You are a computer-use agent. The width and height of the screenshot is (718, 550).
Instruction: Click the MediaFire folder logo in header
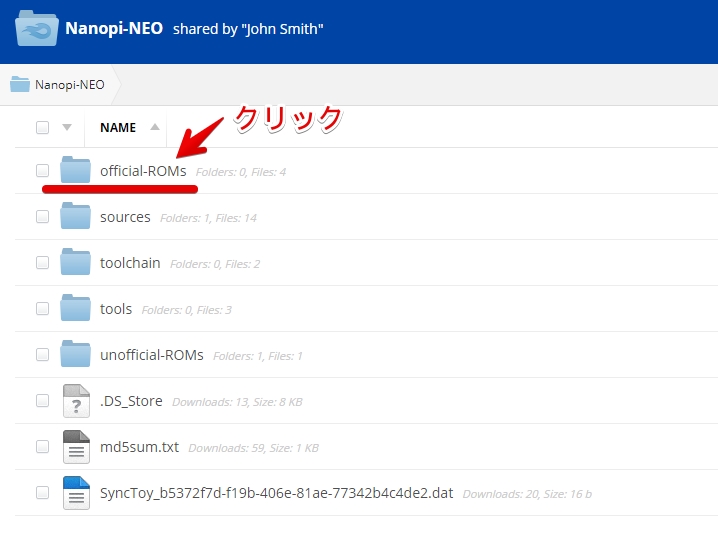[37, 28]
